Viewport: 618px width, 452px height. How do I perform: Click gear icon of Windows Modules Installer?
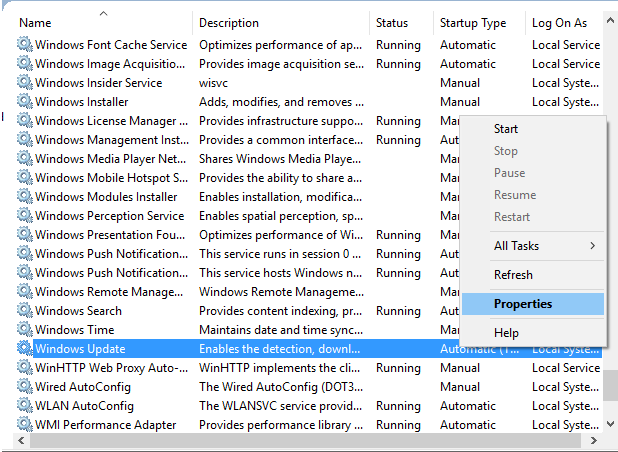point(25,196)
